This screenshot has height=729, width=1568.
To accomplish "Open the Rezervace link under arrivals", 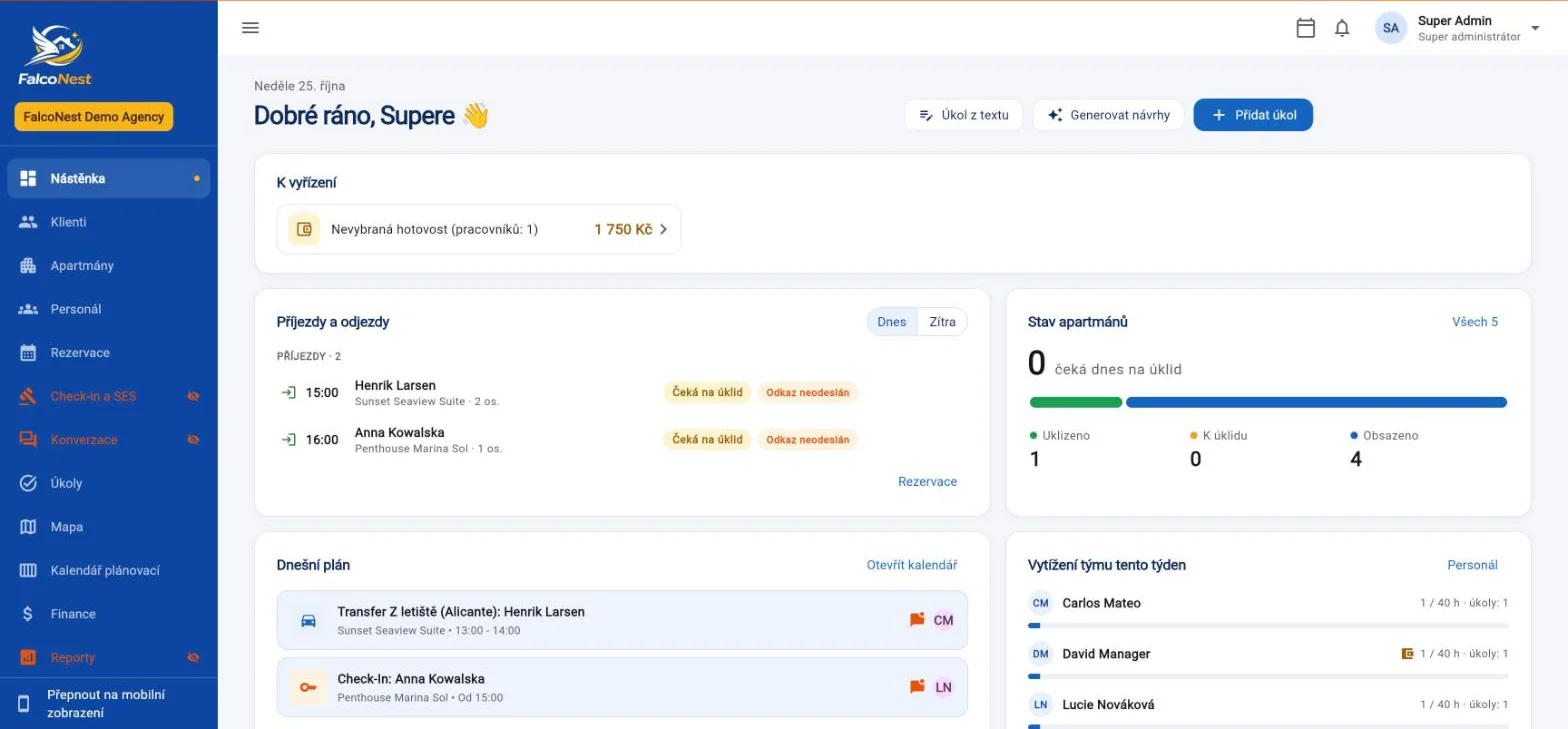I will [x=927, y=482].
